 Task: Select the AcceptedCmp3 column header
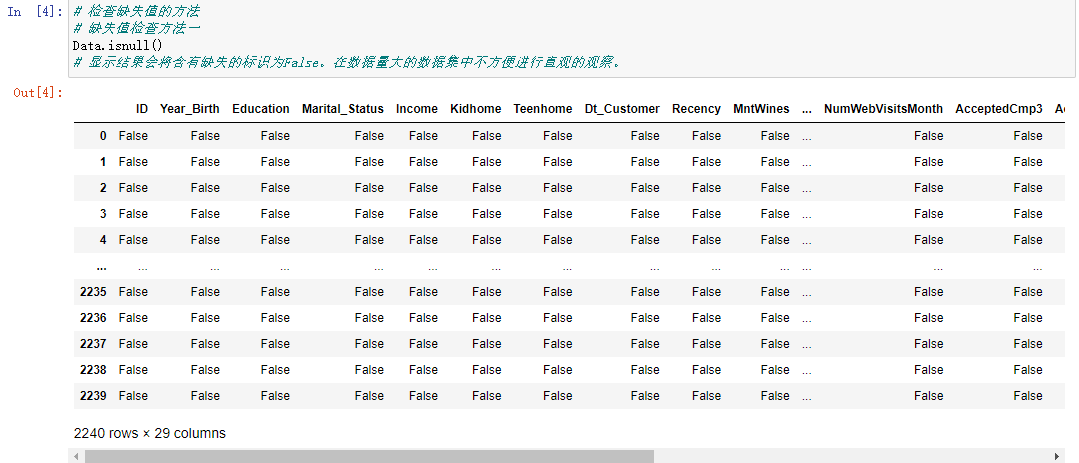click(x=999, y=109)
